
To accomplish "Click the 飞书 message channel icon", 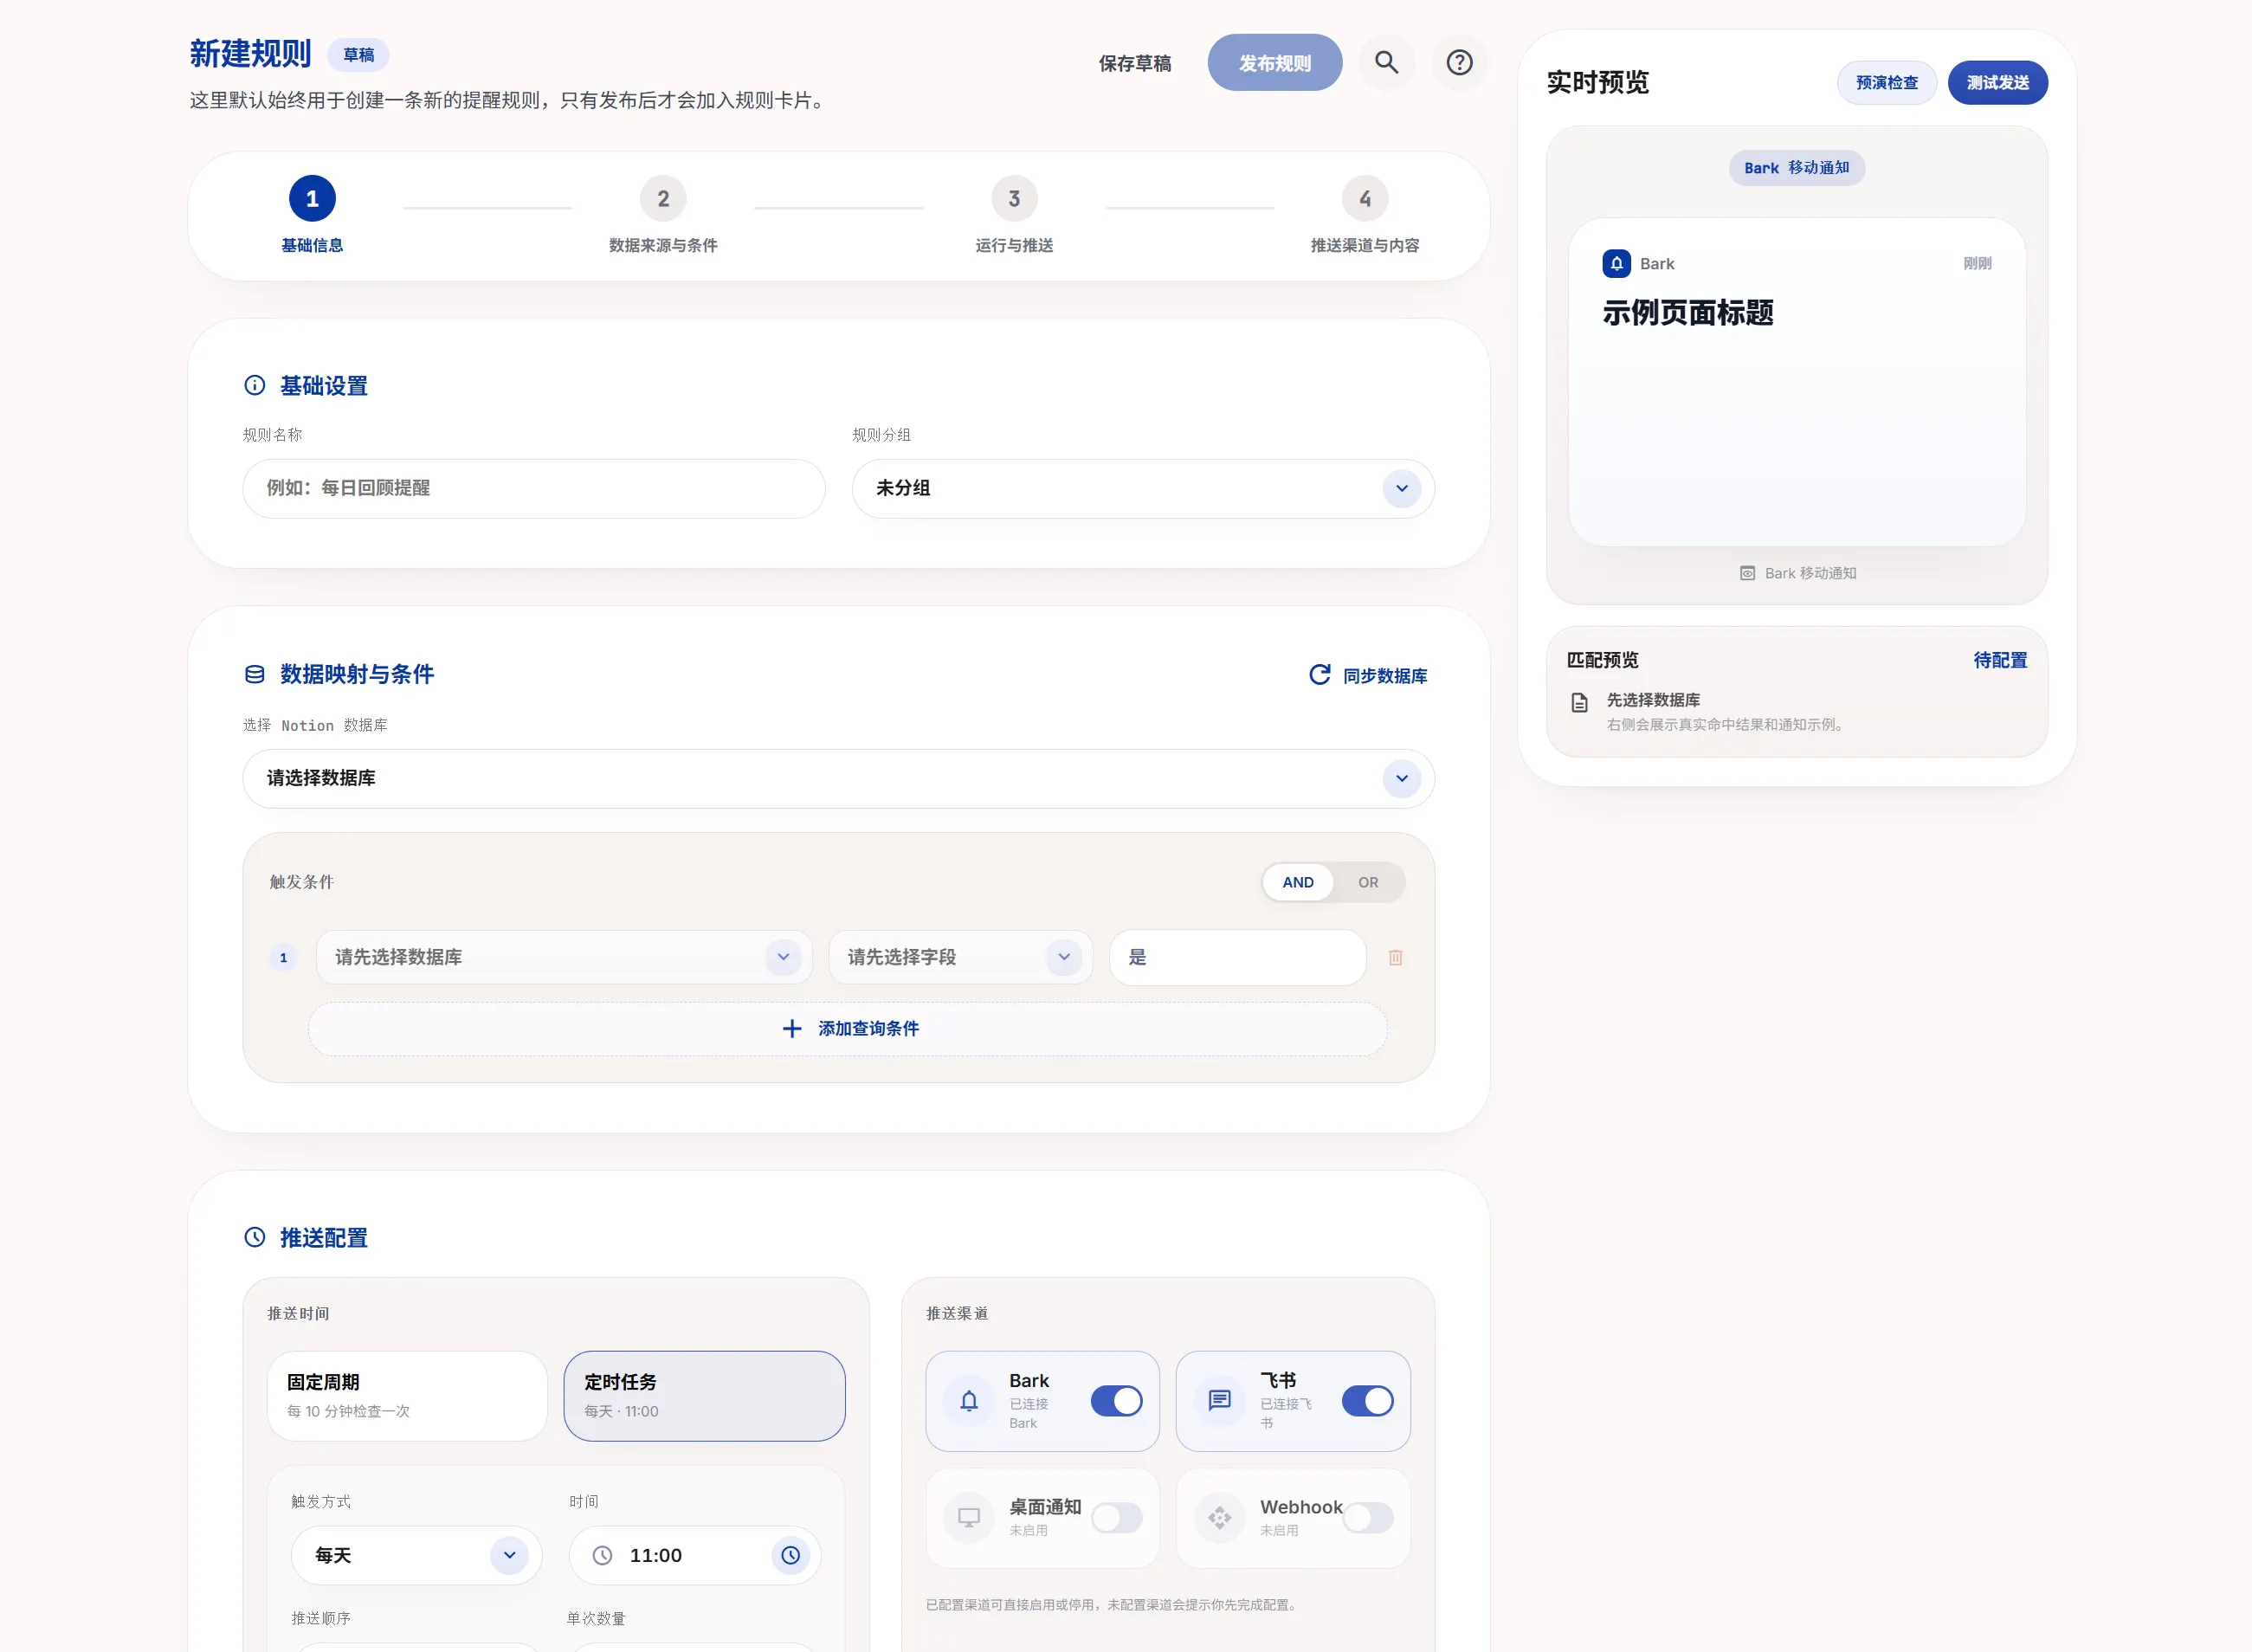I will pos(1220,1401).
